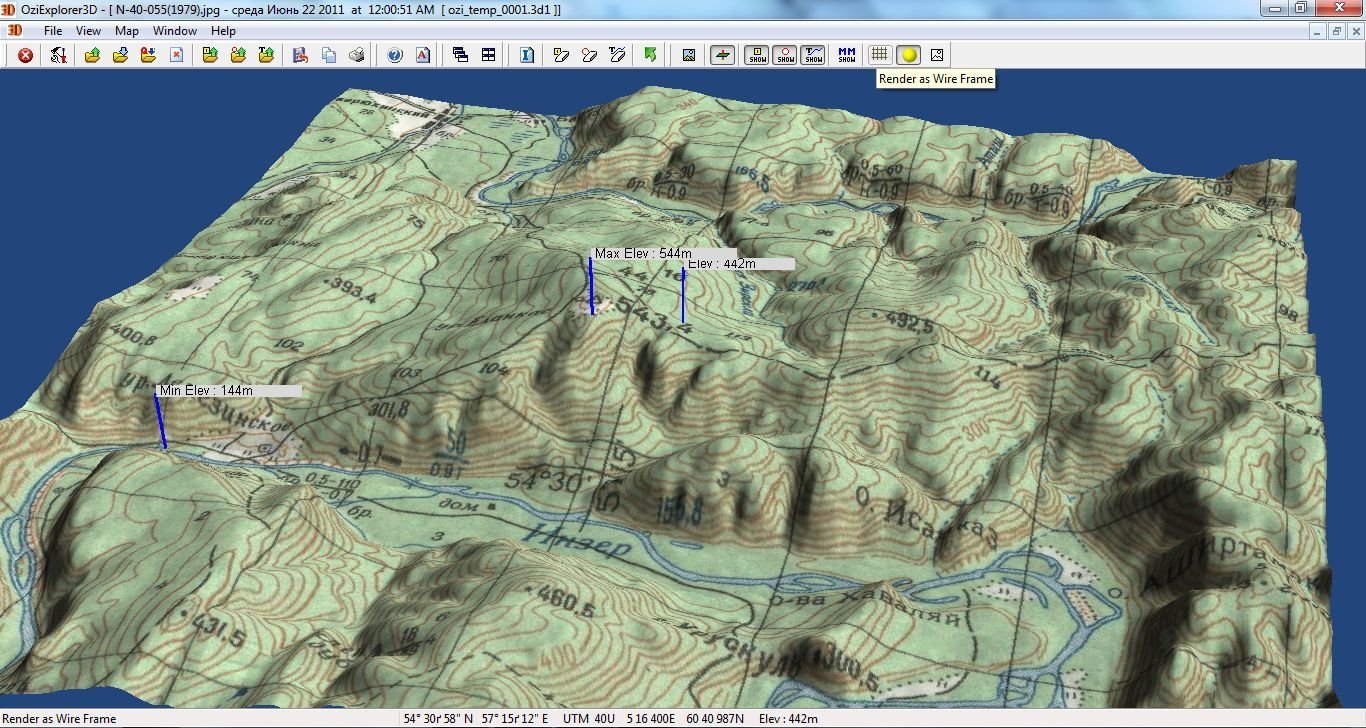Open the File menu

click(x=52, y=31)
